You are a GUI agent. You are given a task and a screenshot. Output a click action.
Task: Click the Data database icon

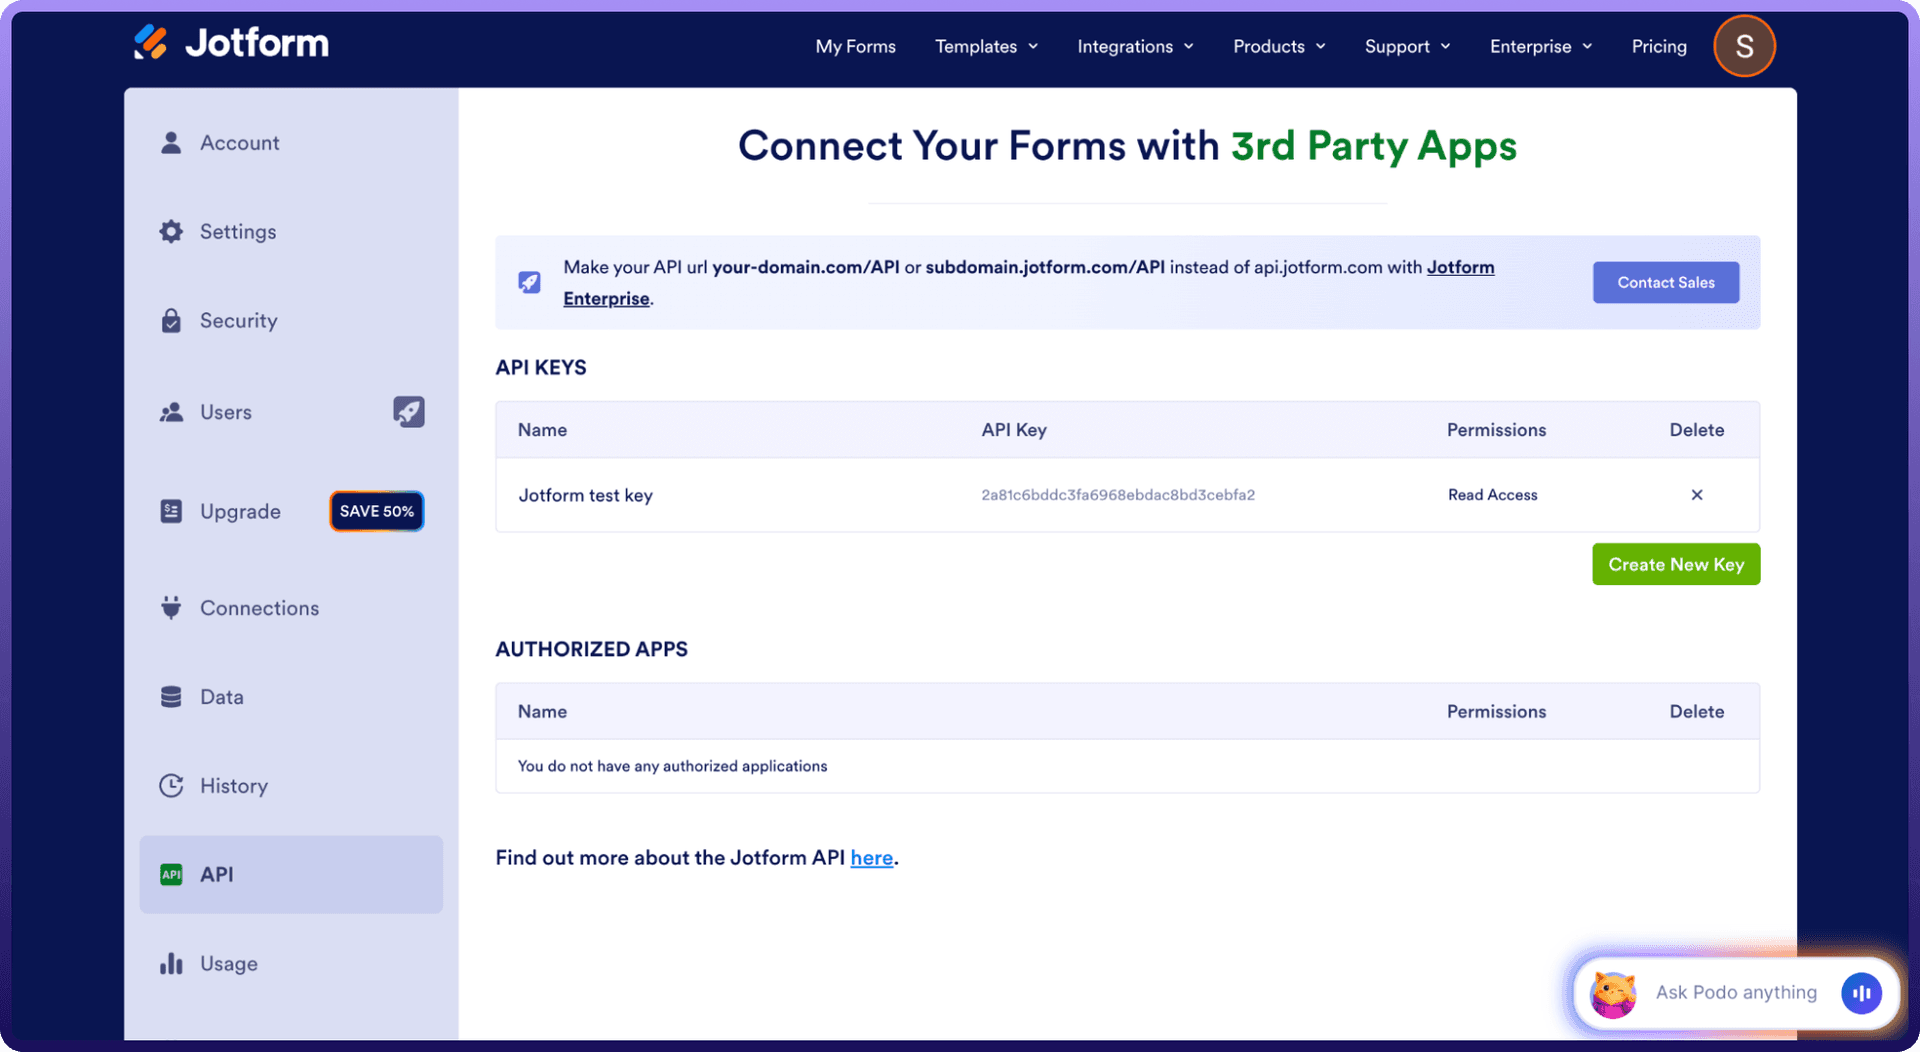coord(171,697)
